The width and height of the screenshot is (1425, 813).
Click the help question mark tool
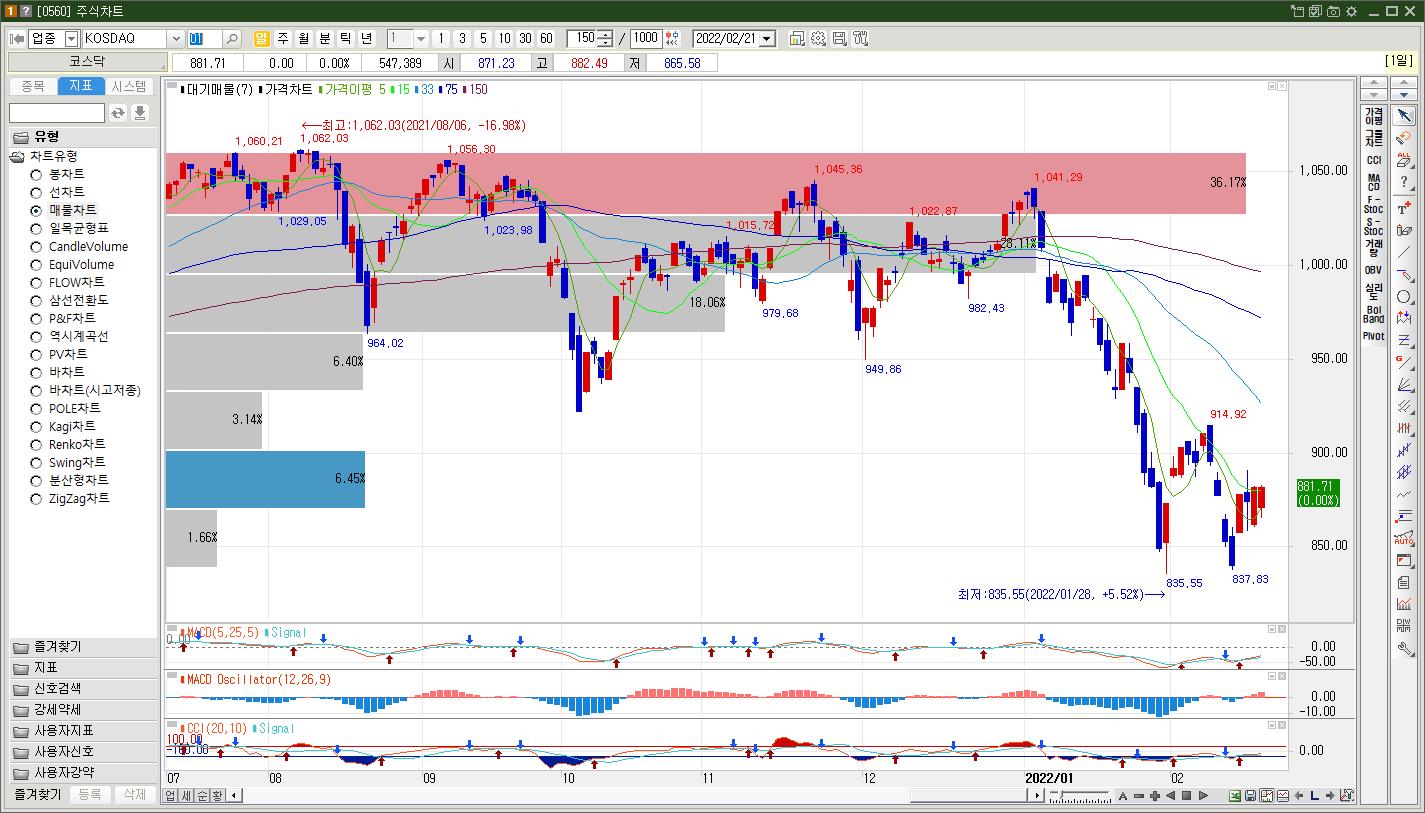[x=1404, y=184]
